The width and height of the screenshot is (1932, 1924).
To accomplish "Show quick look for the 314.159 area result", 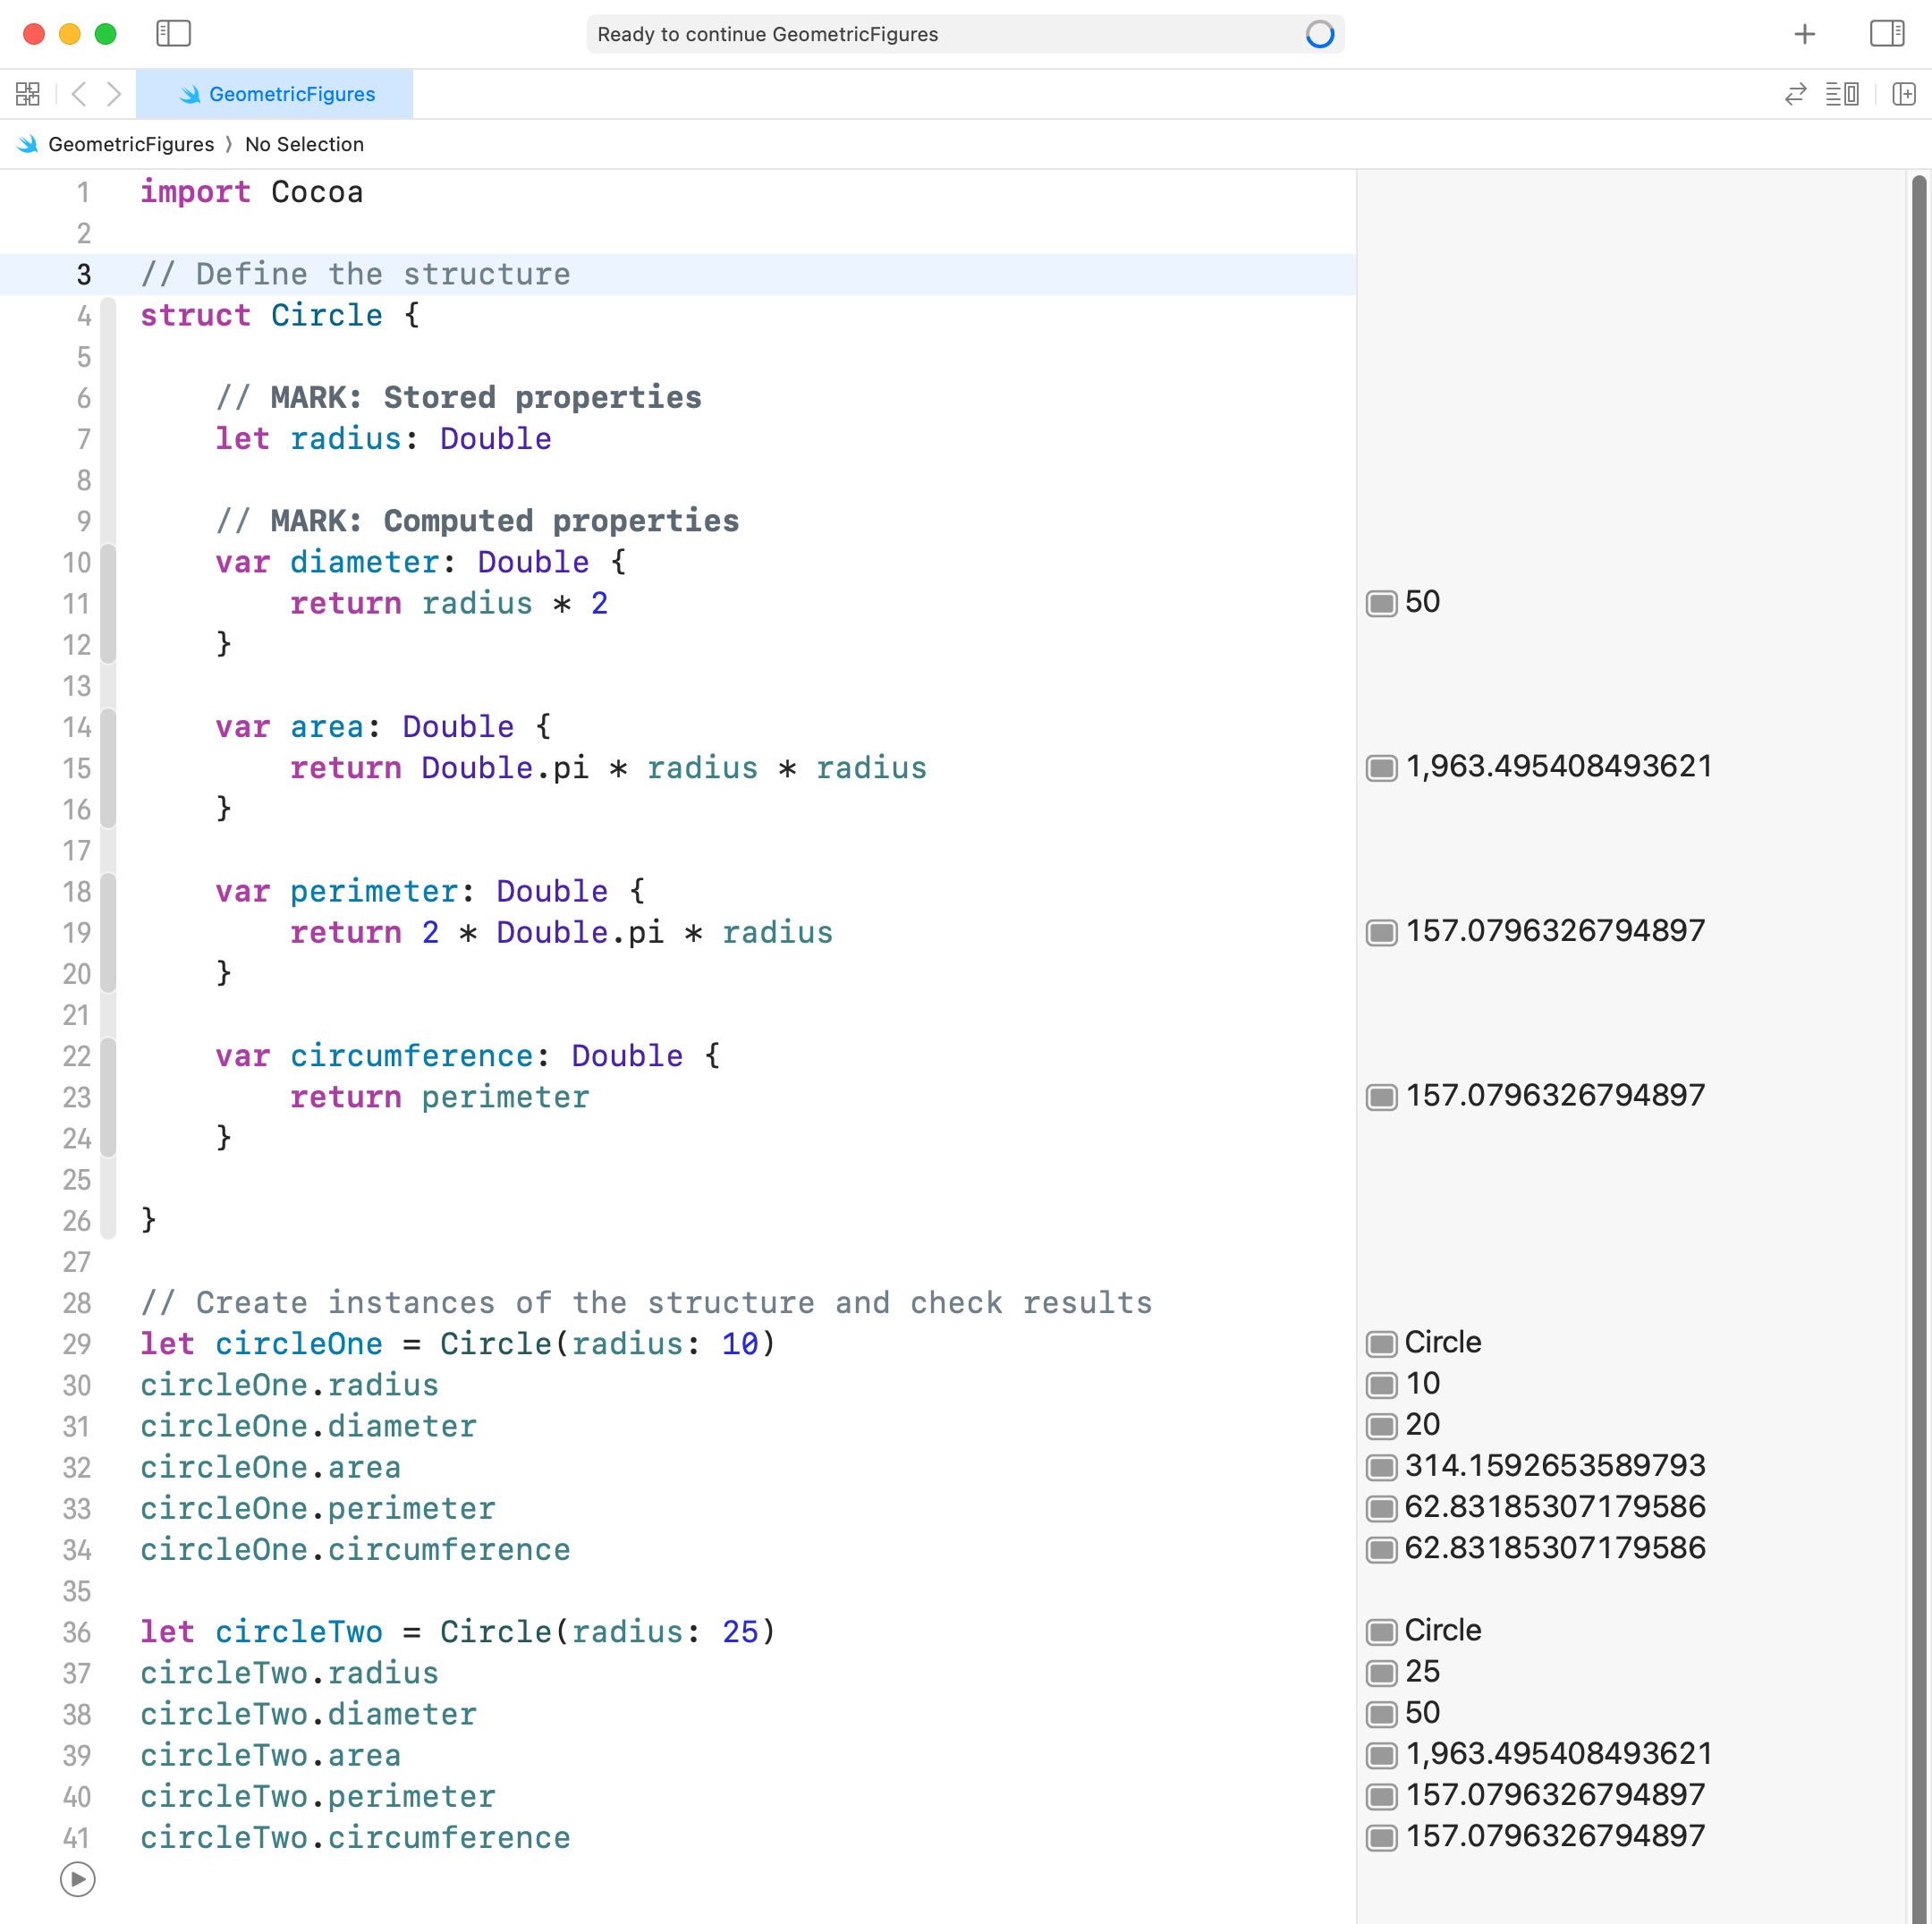I will [1381, 1467].
